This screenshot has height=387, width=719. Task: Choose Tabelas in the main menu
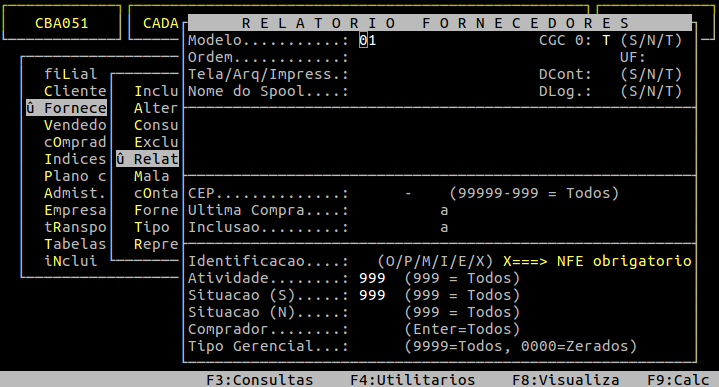coord(75,243)
